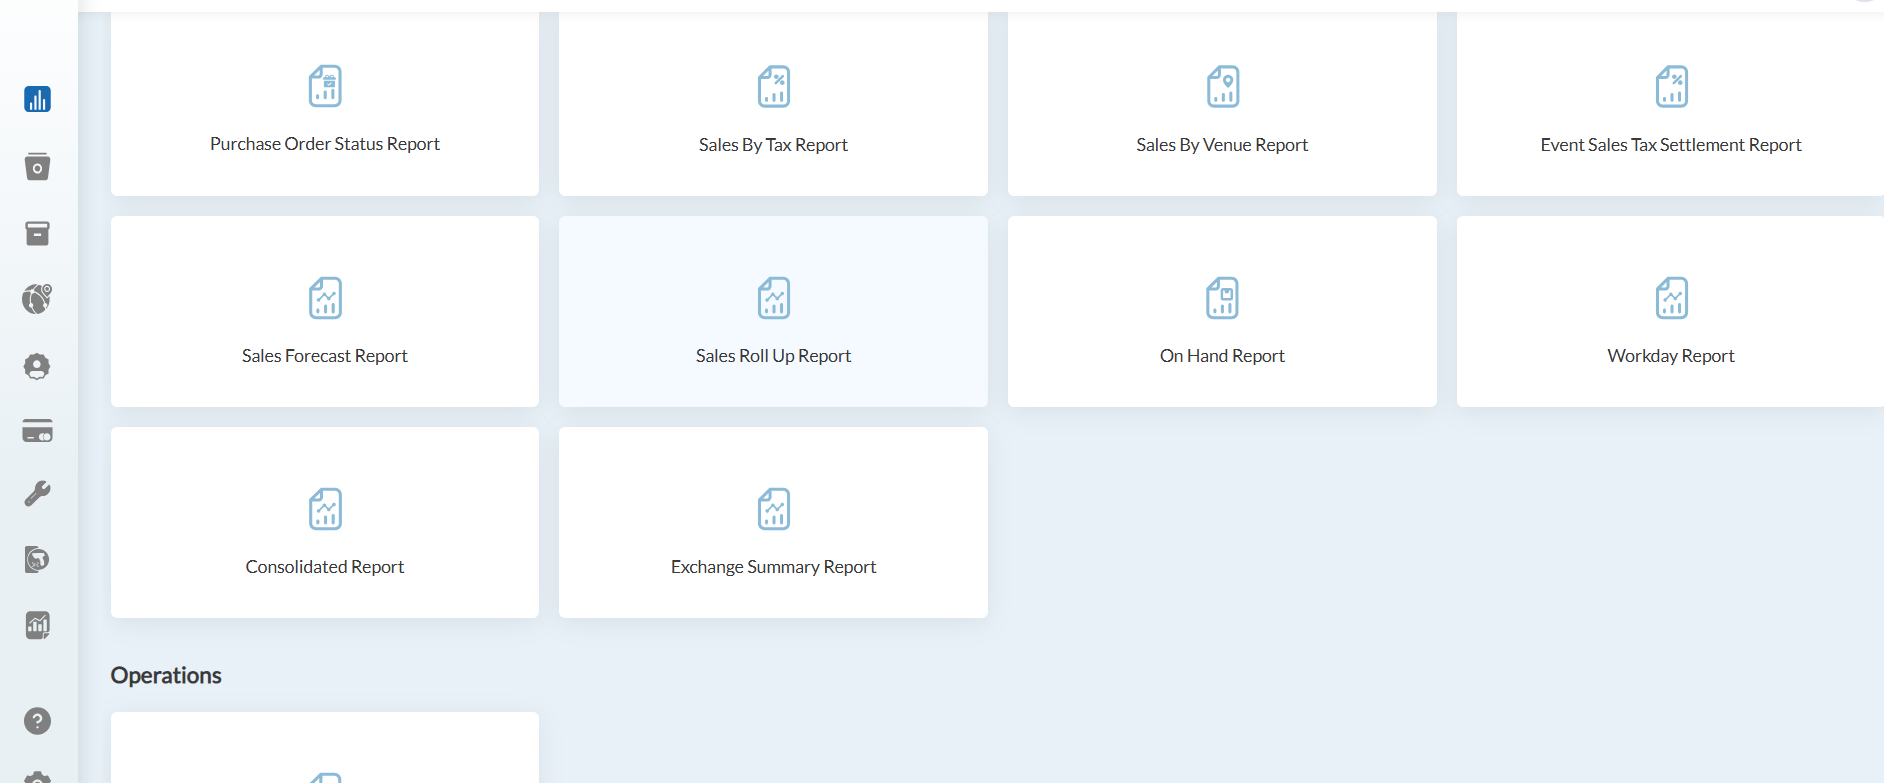This screenshot has width=1884, height=783.
Task: Click the Sales Roll Up Report icon
Action: pyautogui.click(x=774, y=298)
